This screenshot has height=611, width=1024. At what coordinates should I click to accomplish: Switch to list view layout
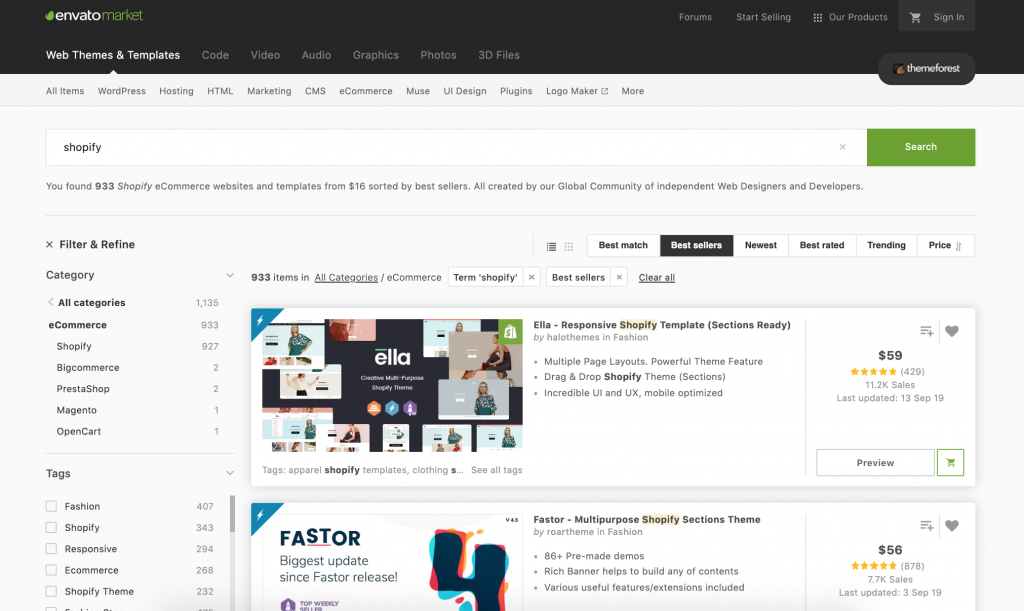point(551,246)
